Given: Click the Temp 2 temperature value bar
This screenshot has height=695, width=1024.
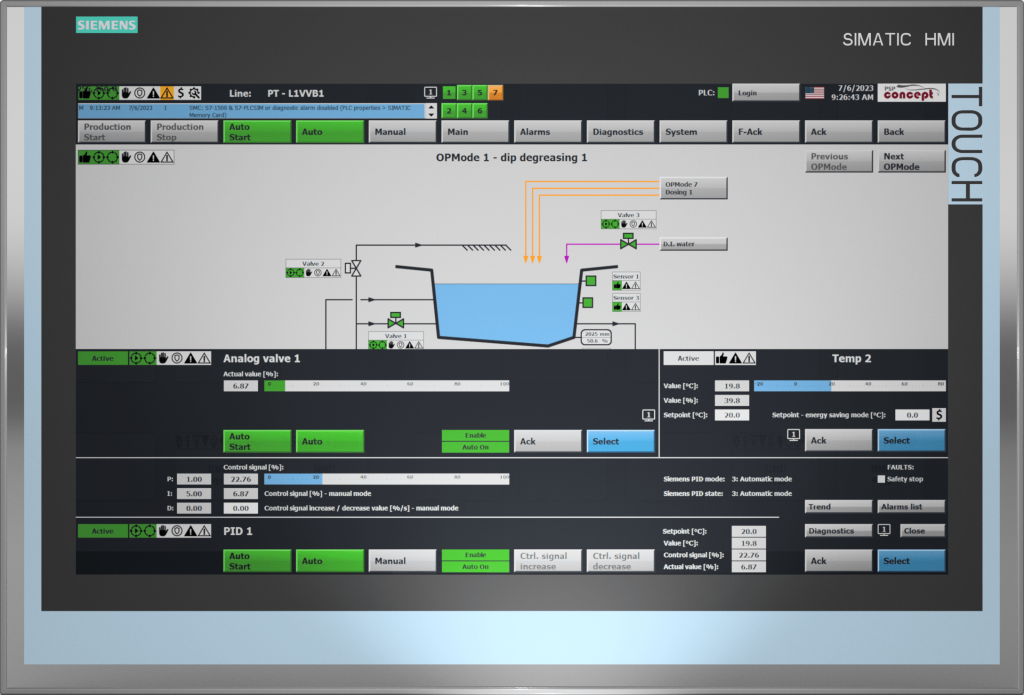Looking at the screenshot, I should pyautogui.click(x=850, y=385).
